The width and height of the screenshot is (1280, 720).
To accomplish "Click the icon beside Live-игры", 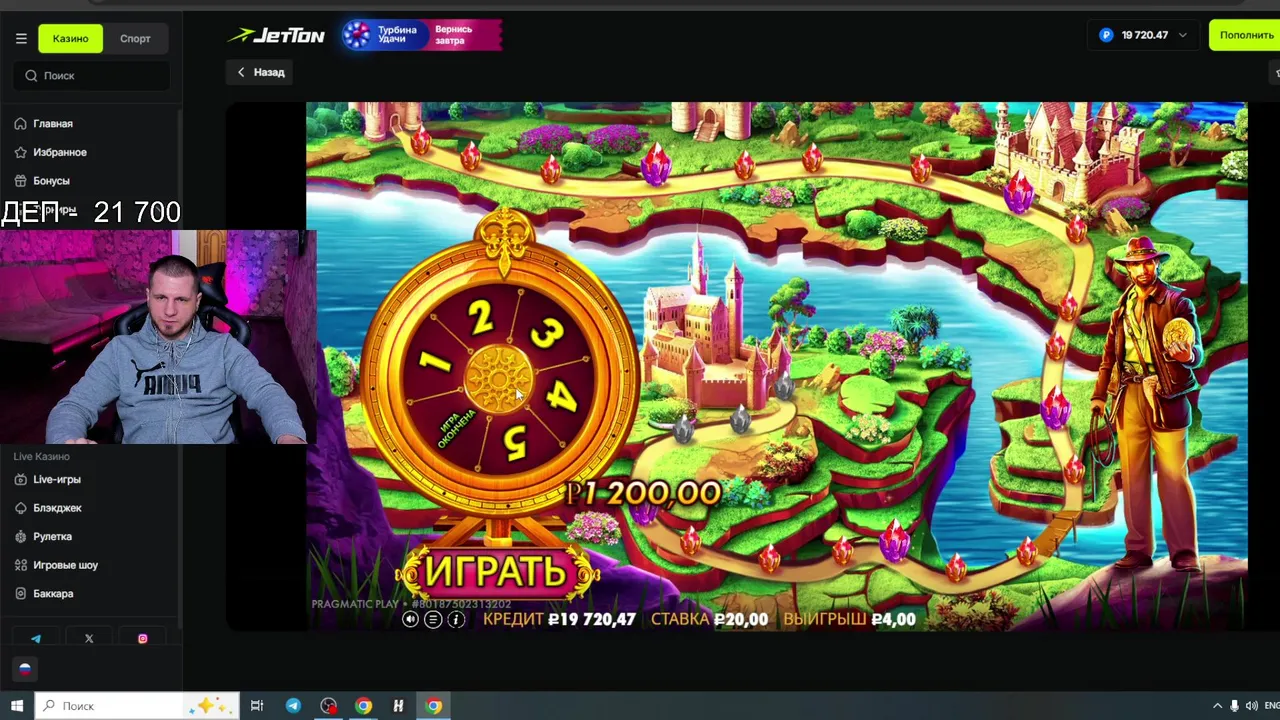I will click(x=20, y=480).
